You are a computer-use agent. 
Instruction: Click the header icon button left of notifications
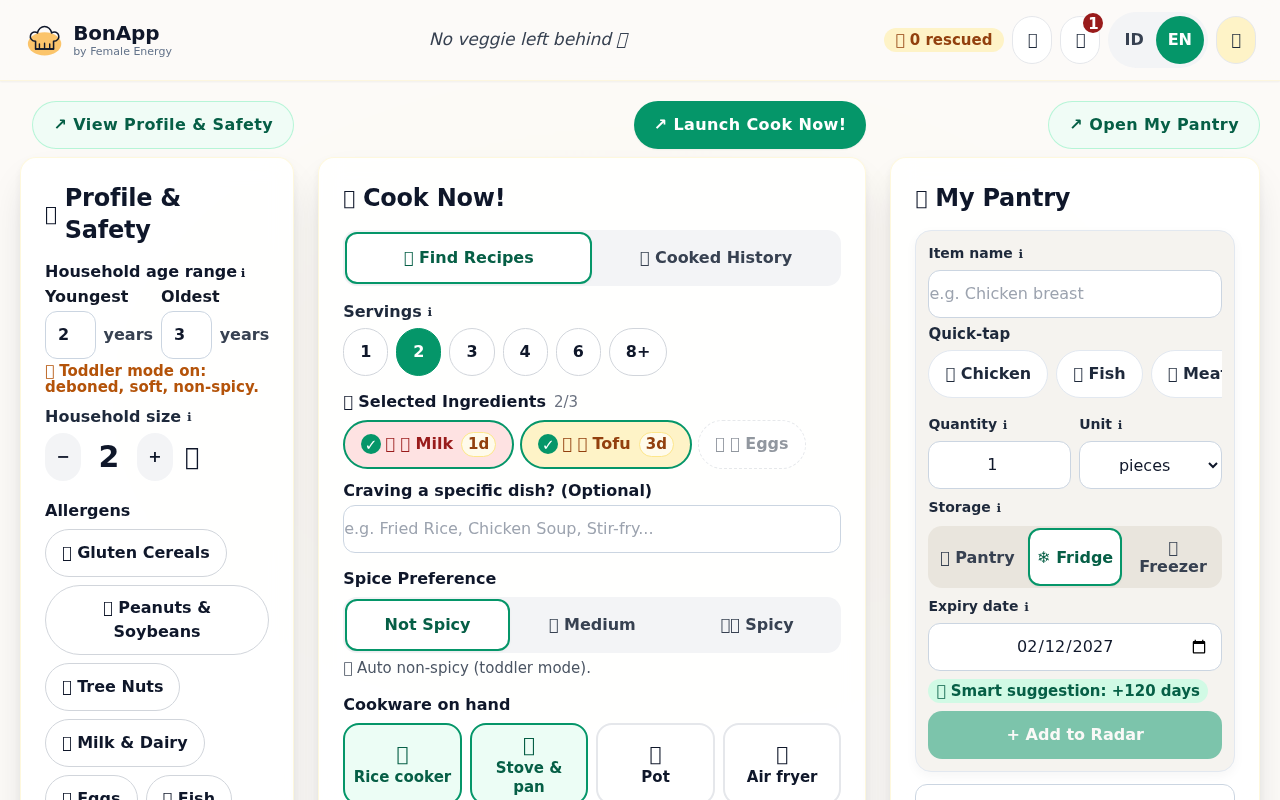click(x=1032, y=40)
